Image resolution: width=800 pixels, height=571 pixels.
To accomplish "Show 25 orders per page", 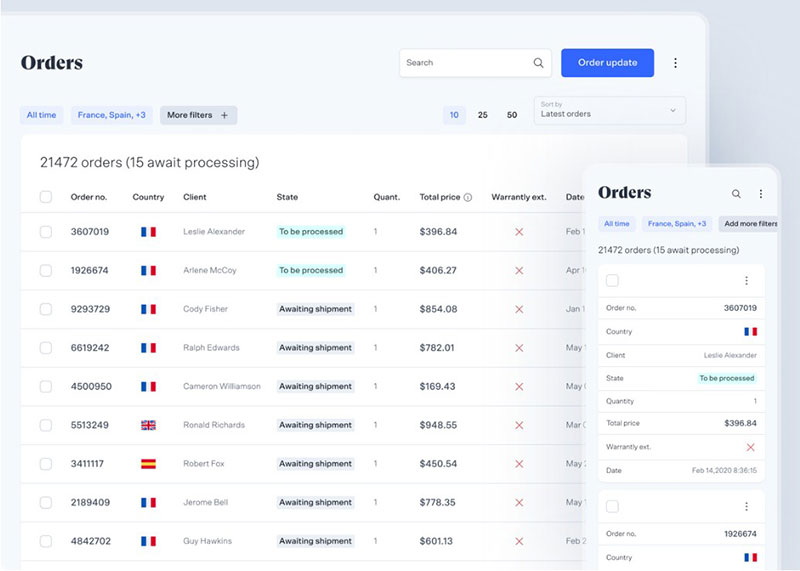I will (x=483, y=115).
